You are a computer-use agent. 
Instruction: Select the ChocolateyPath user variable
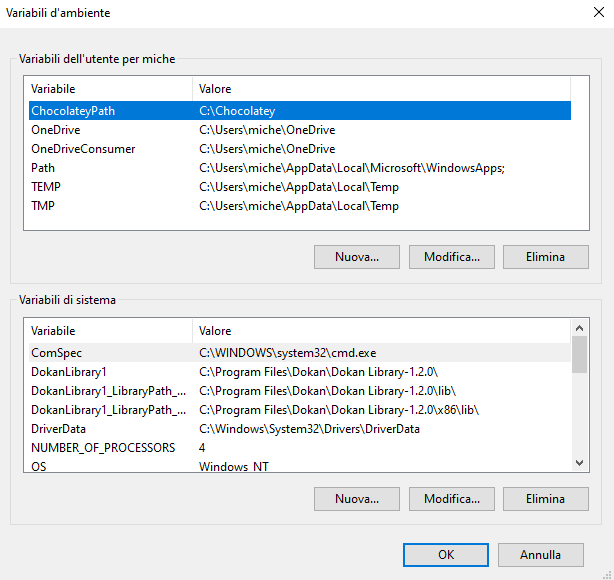point(300,111)
